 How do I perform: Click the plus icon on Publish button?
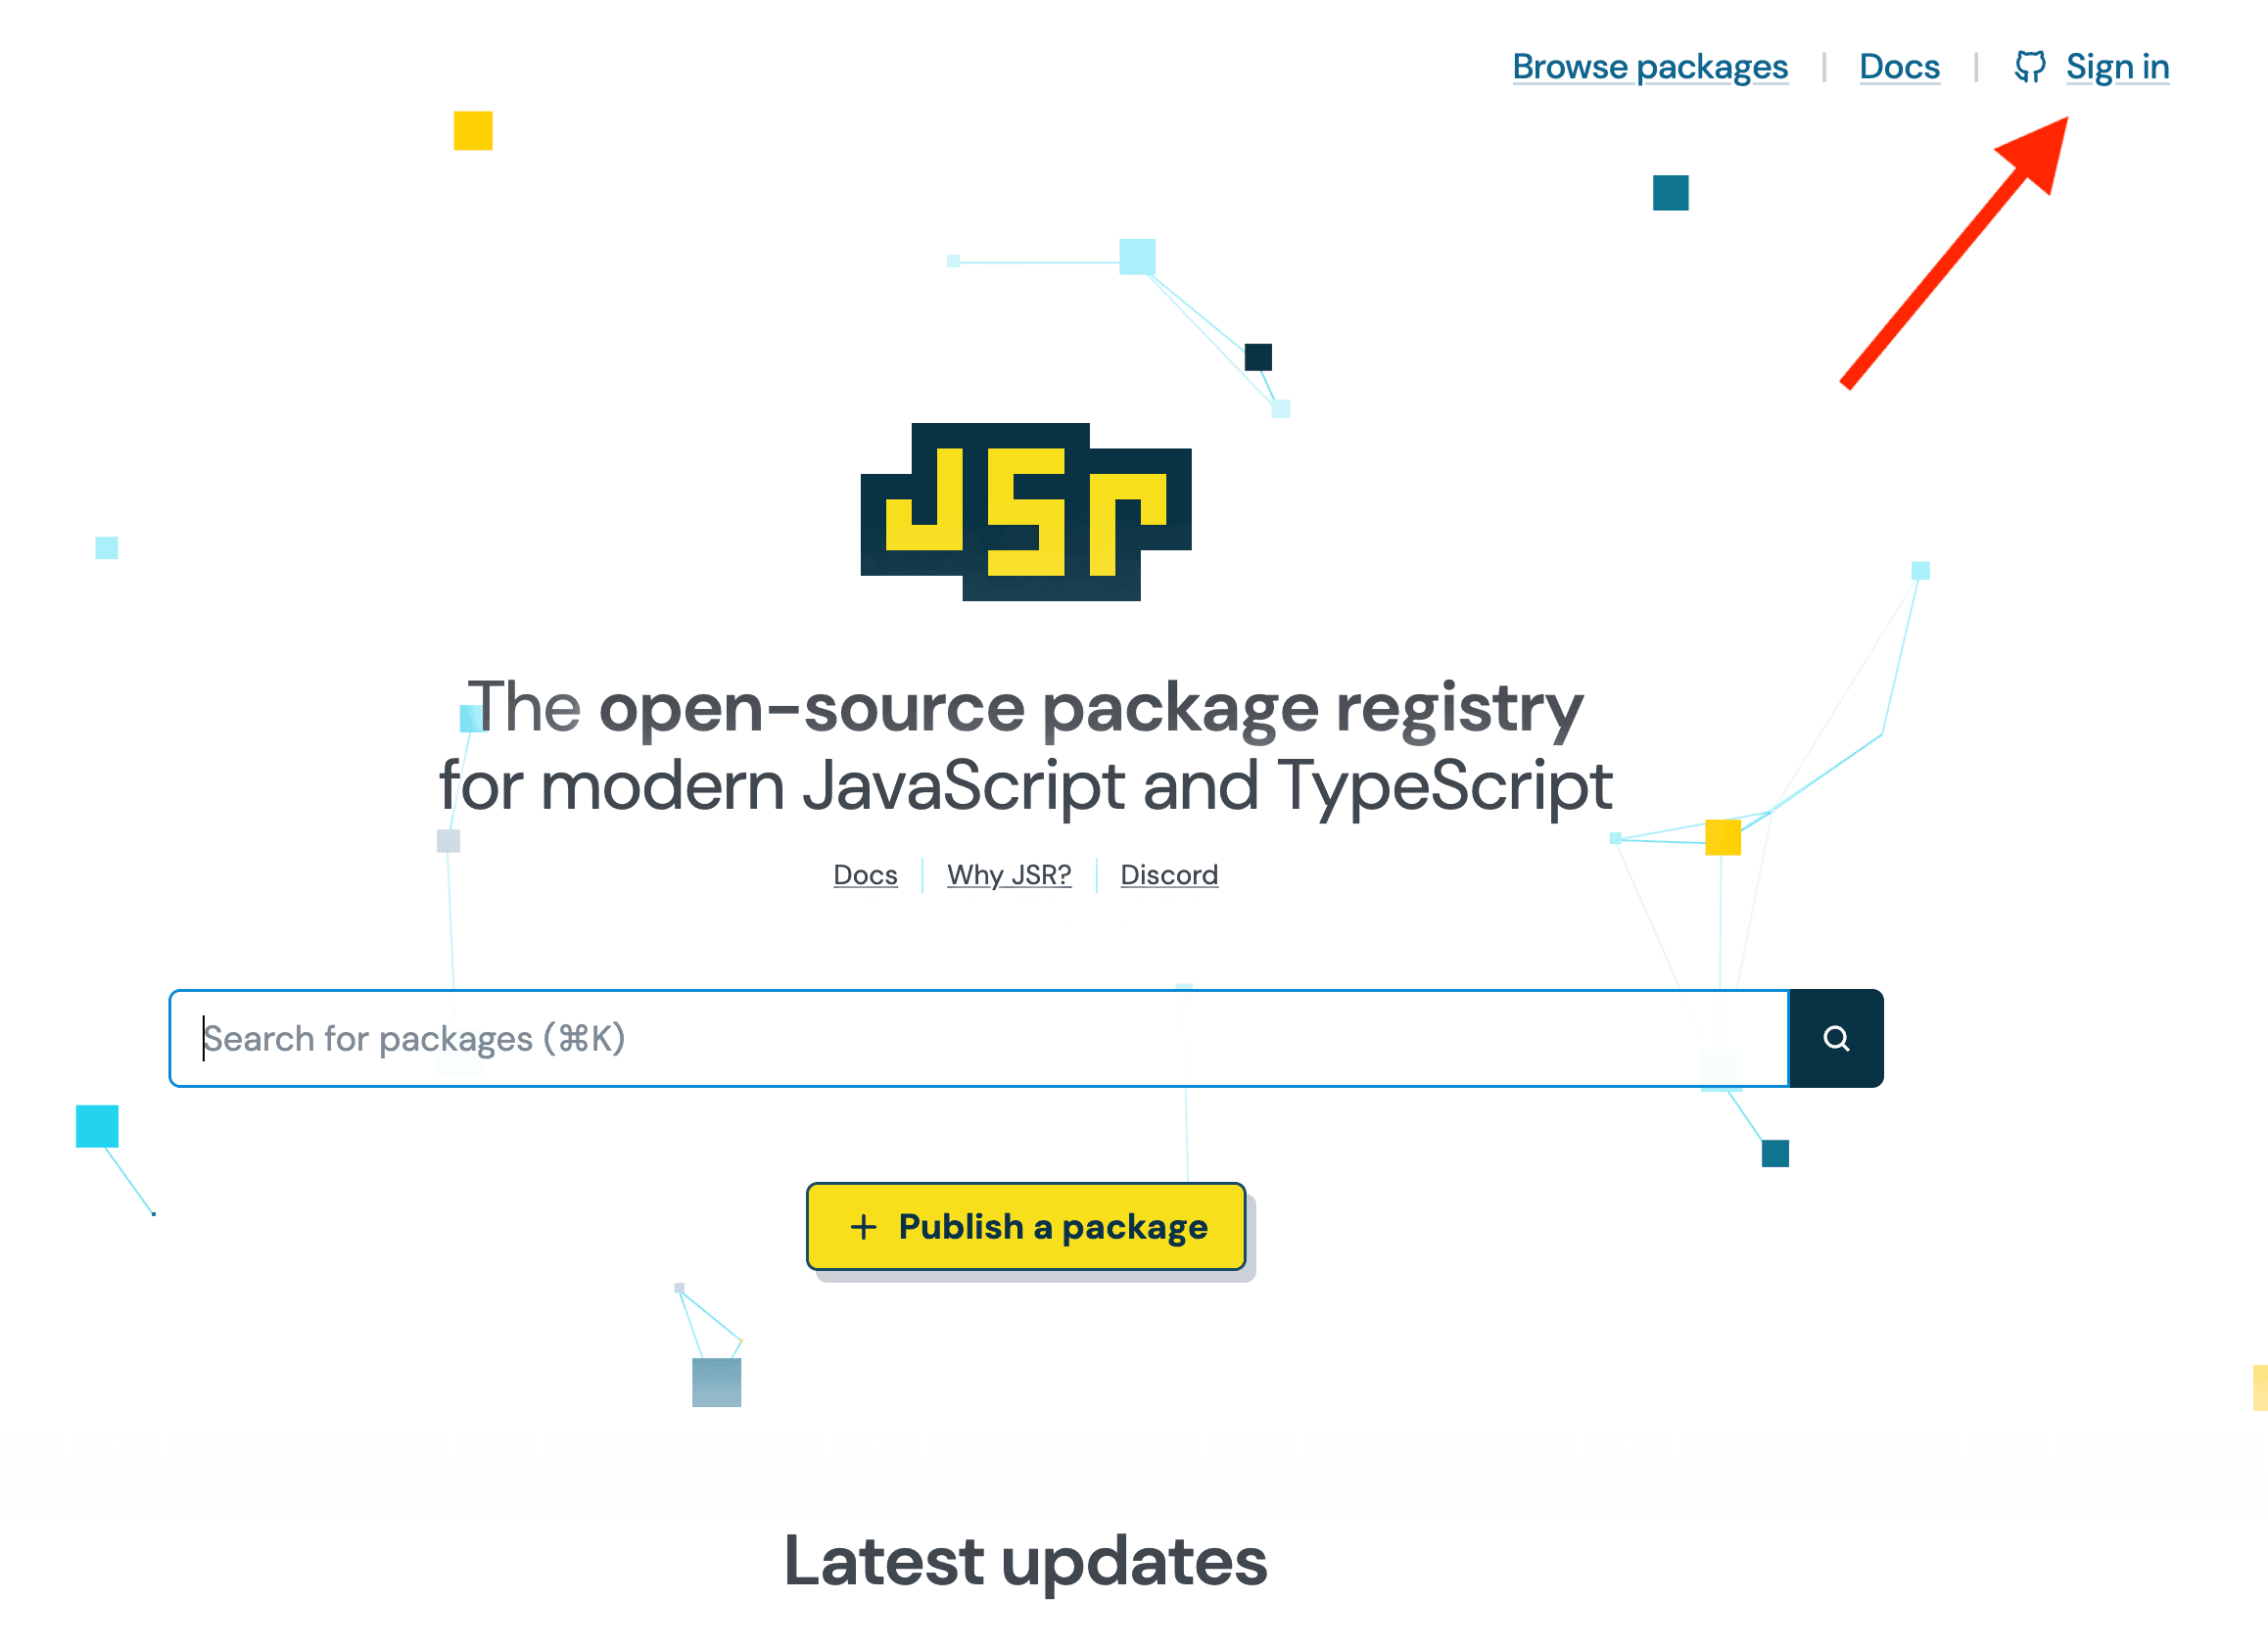coord(863,1227)
